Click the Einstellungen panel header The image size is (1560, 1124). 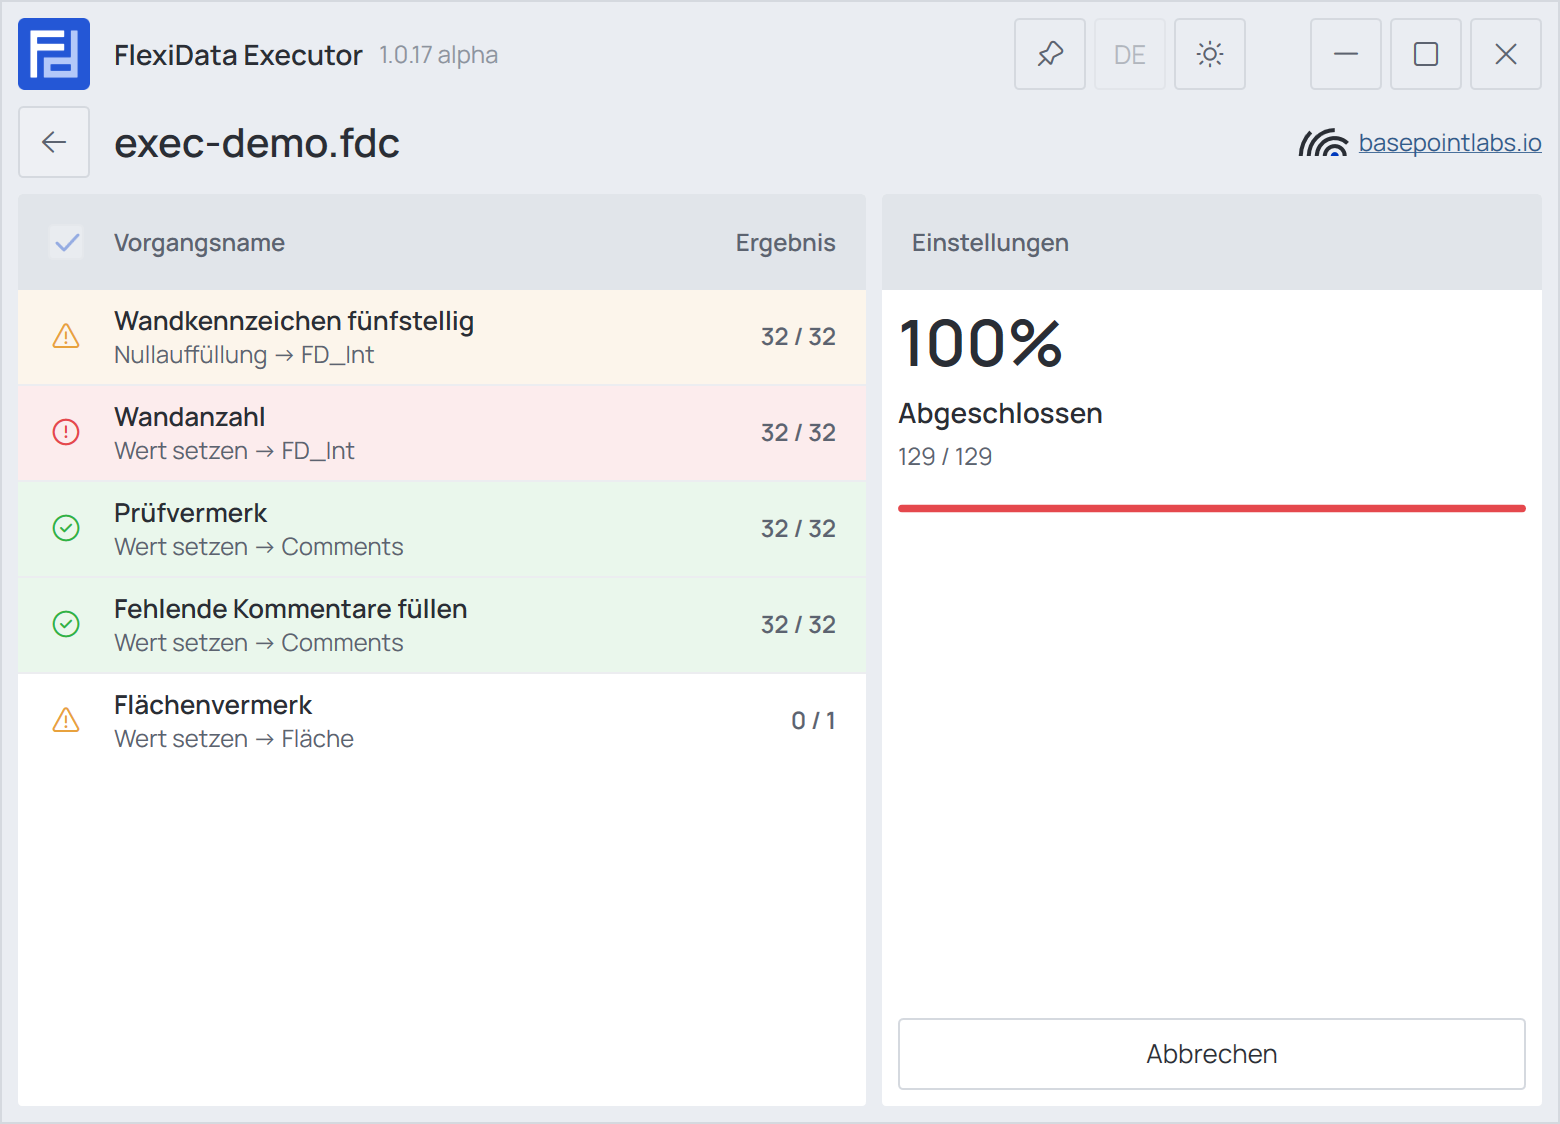1212,243
